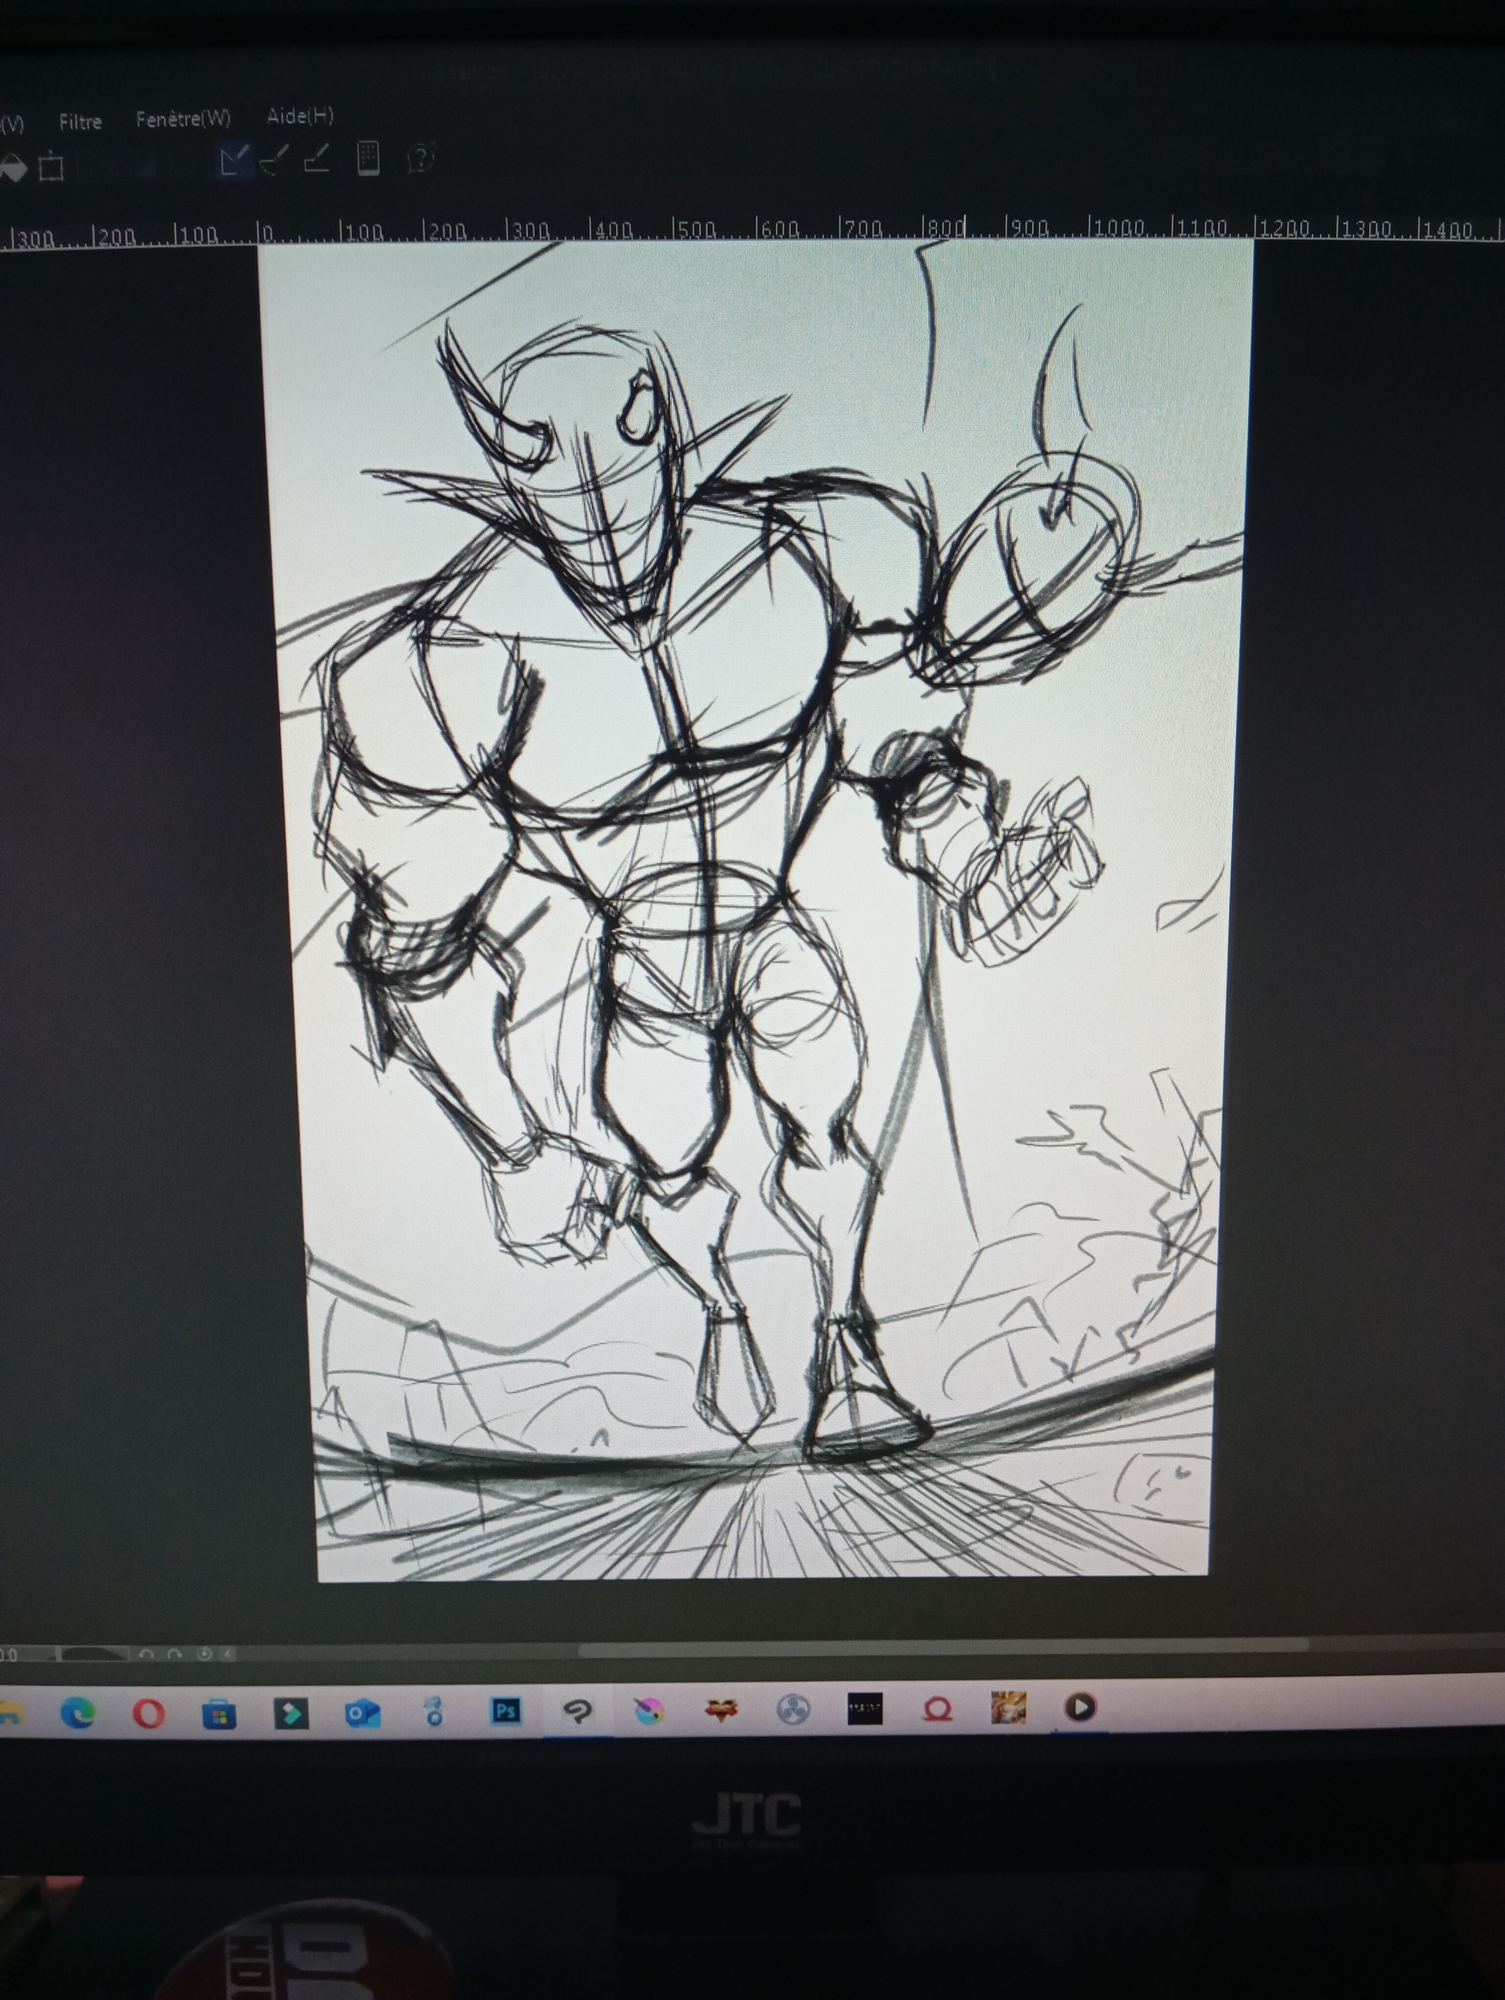
Task: Click the smartphone connection toolbar icon
Action: coord(368,158)
